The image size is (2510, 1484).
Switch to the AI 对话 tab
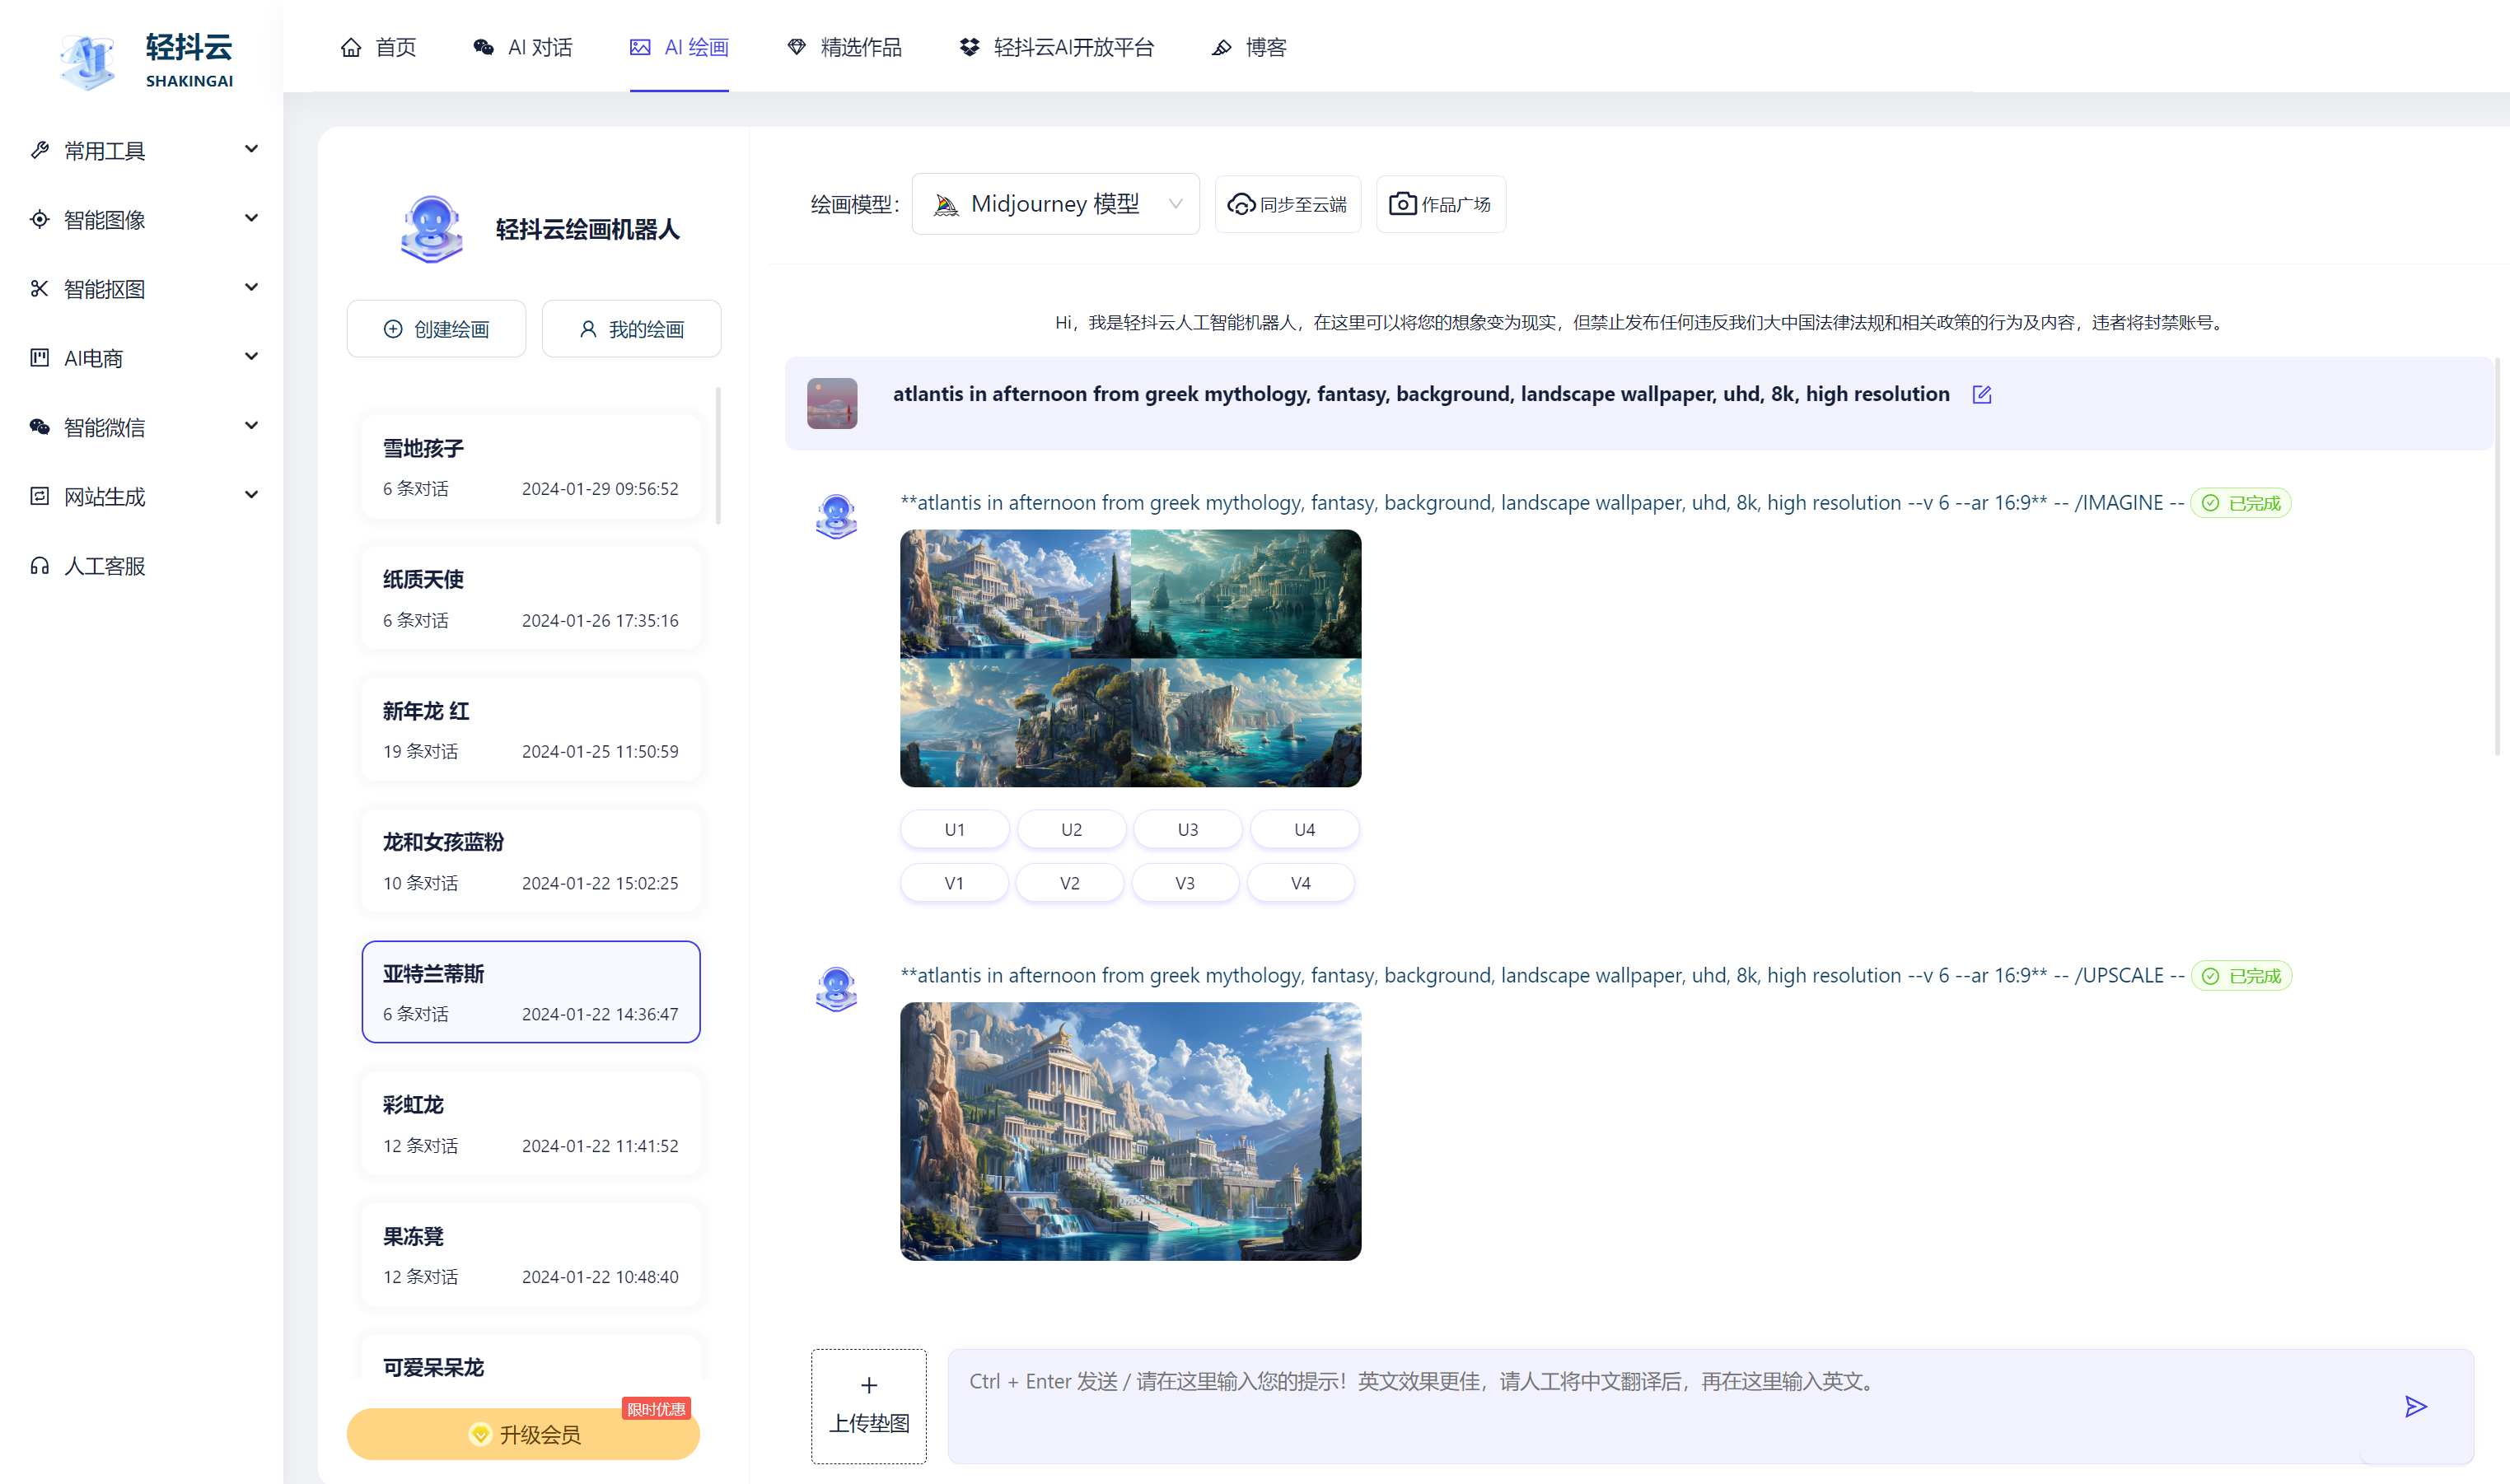coord(522,47)
